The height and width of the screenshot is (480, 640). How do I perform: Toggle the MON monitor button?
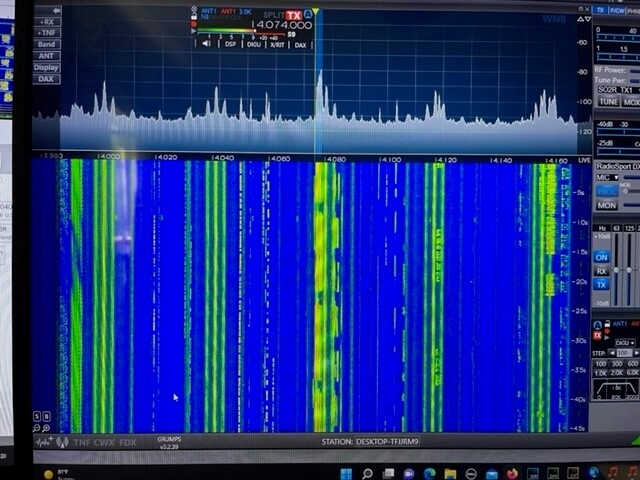[606, 205]
